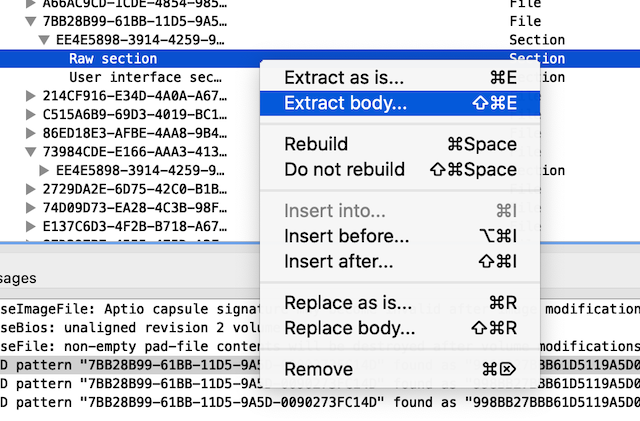Image resolution: width=640 pixels, height=421 pixels.
Task: Select Extract as is... menu entry
Action: tap(400, 78)
